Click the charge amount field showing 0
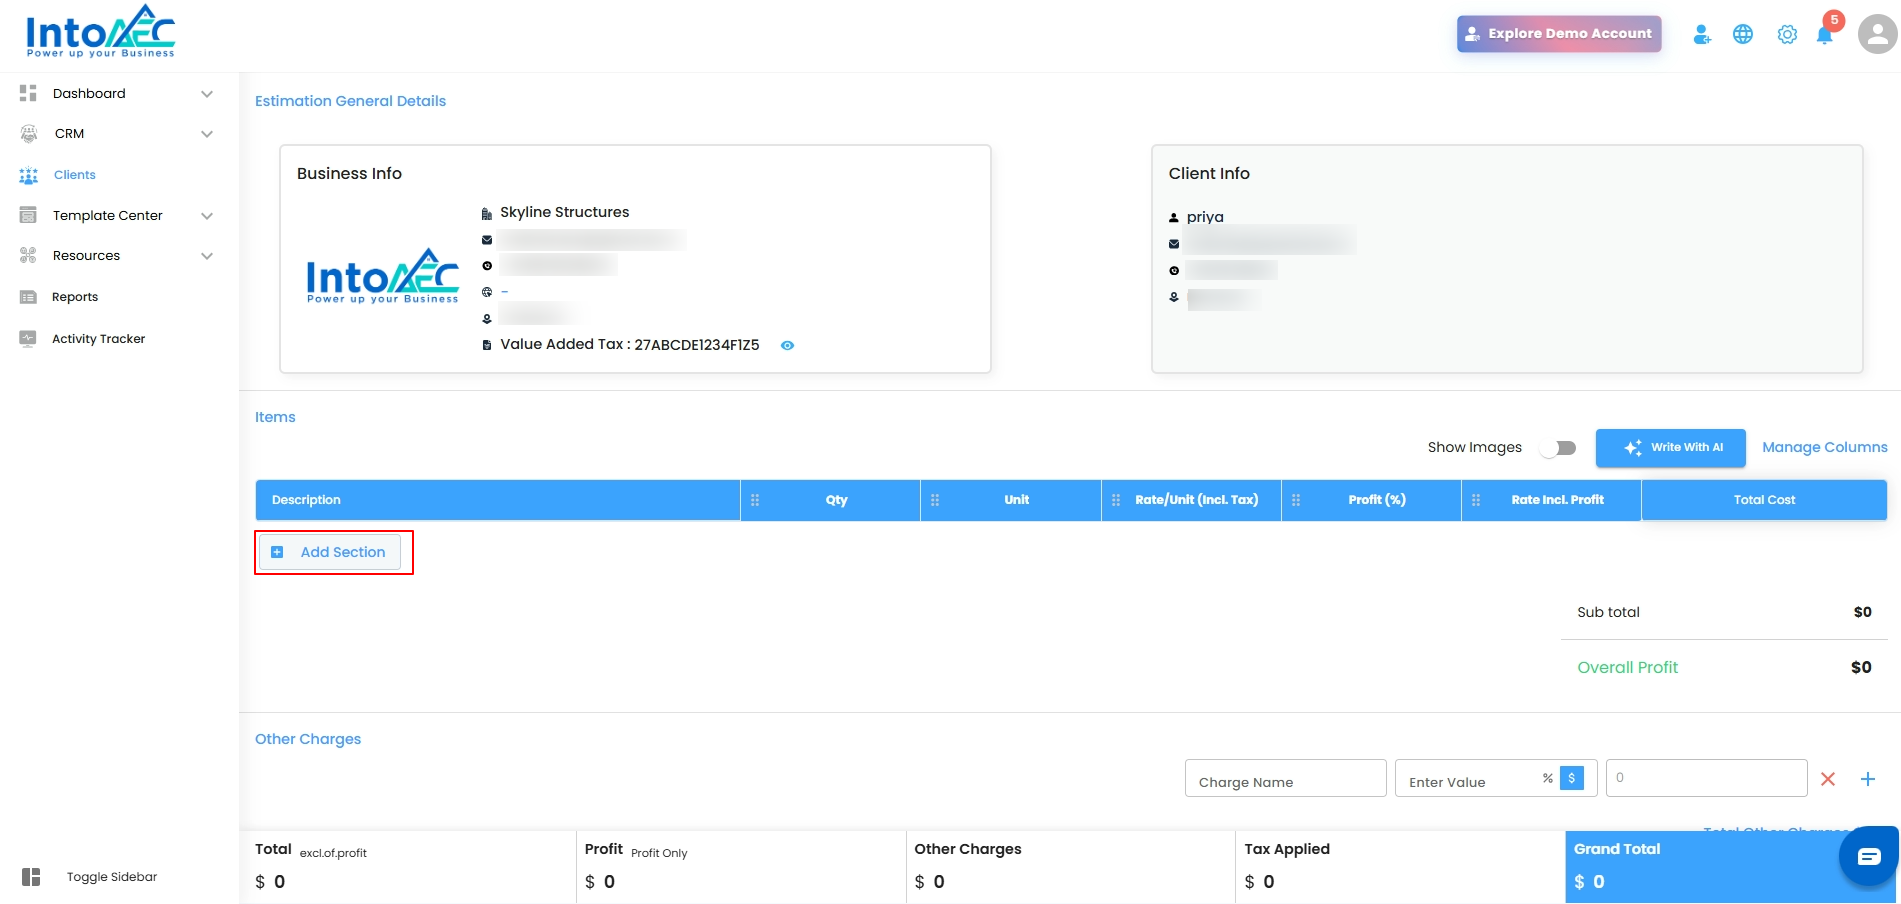 1707,778
